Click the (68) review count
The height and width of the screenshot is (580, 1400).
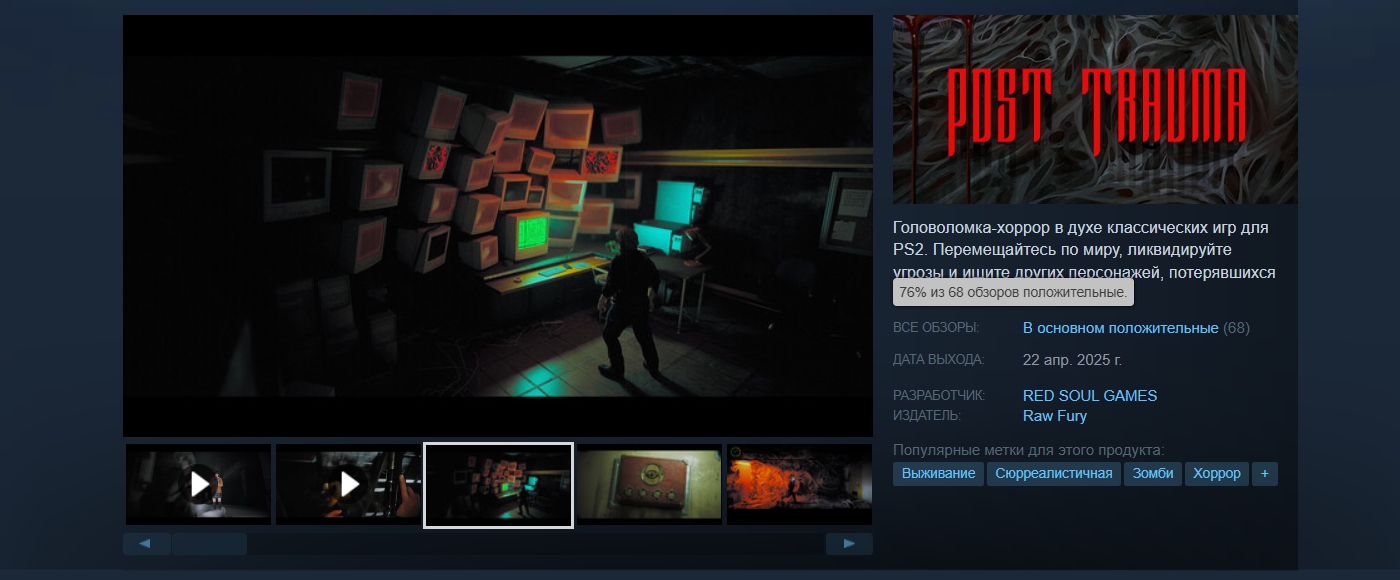(x=1237, y=328)
